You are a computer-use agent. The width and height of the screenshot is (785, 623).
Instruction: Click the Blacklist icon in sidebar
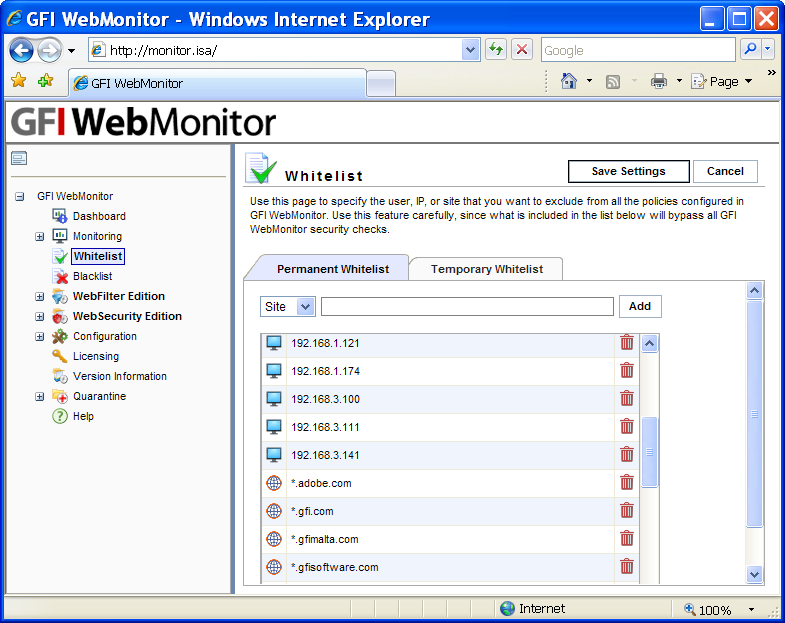(60, 276)
